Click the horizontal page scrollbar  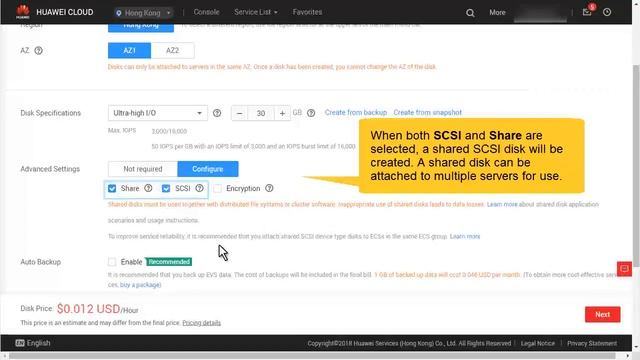click(x=312, y=356)
